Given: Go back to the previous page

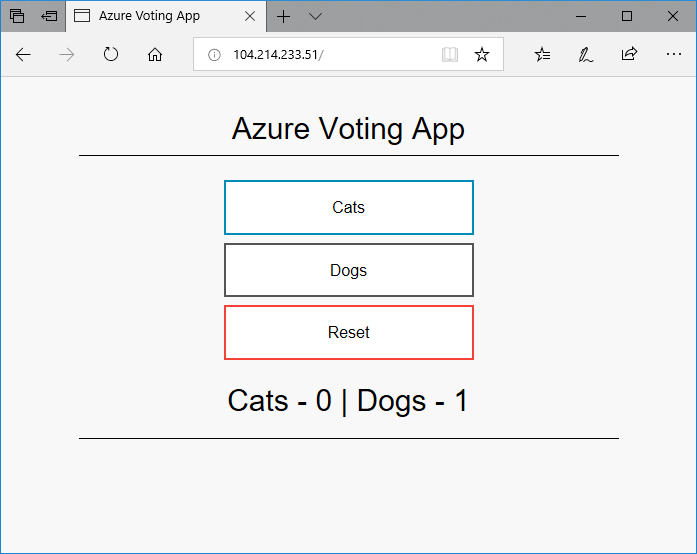Looking at the screenshot, I should pyautogui.click(x=23, y=55).
